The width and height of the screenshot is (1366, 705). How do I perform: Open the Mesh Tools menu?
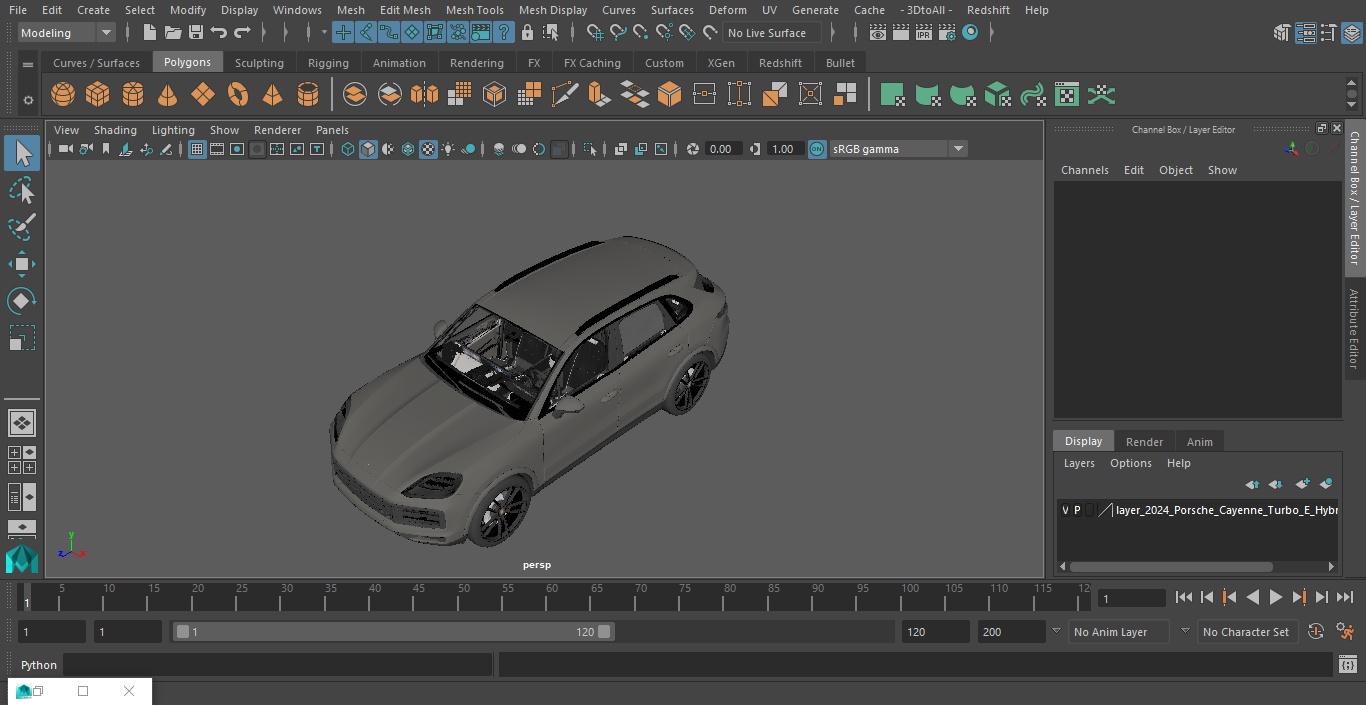pyautogui.click(x=474, y=10)
